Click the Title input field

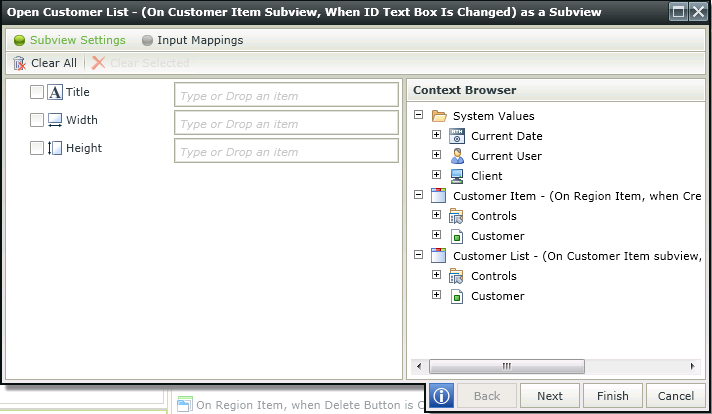(x=287, y=94)
